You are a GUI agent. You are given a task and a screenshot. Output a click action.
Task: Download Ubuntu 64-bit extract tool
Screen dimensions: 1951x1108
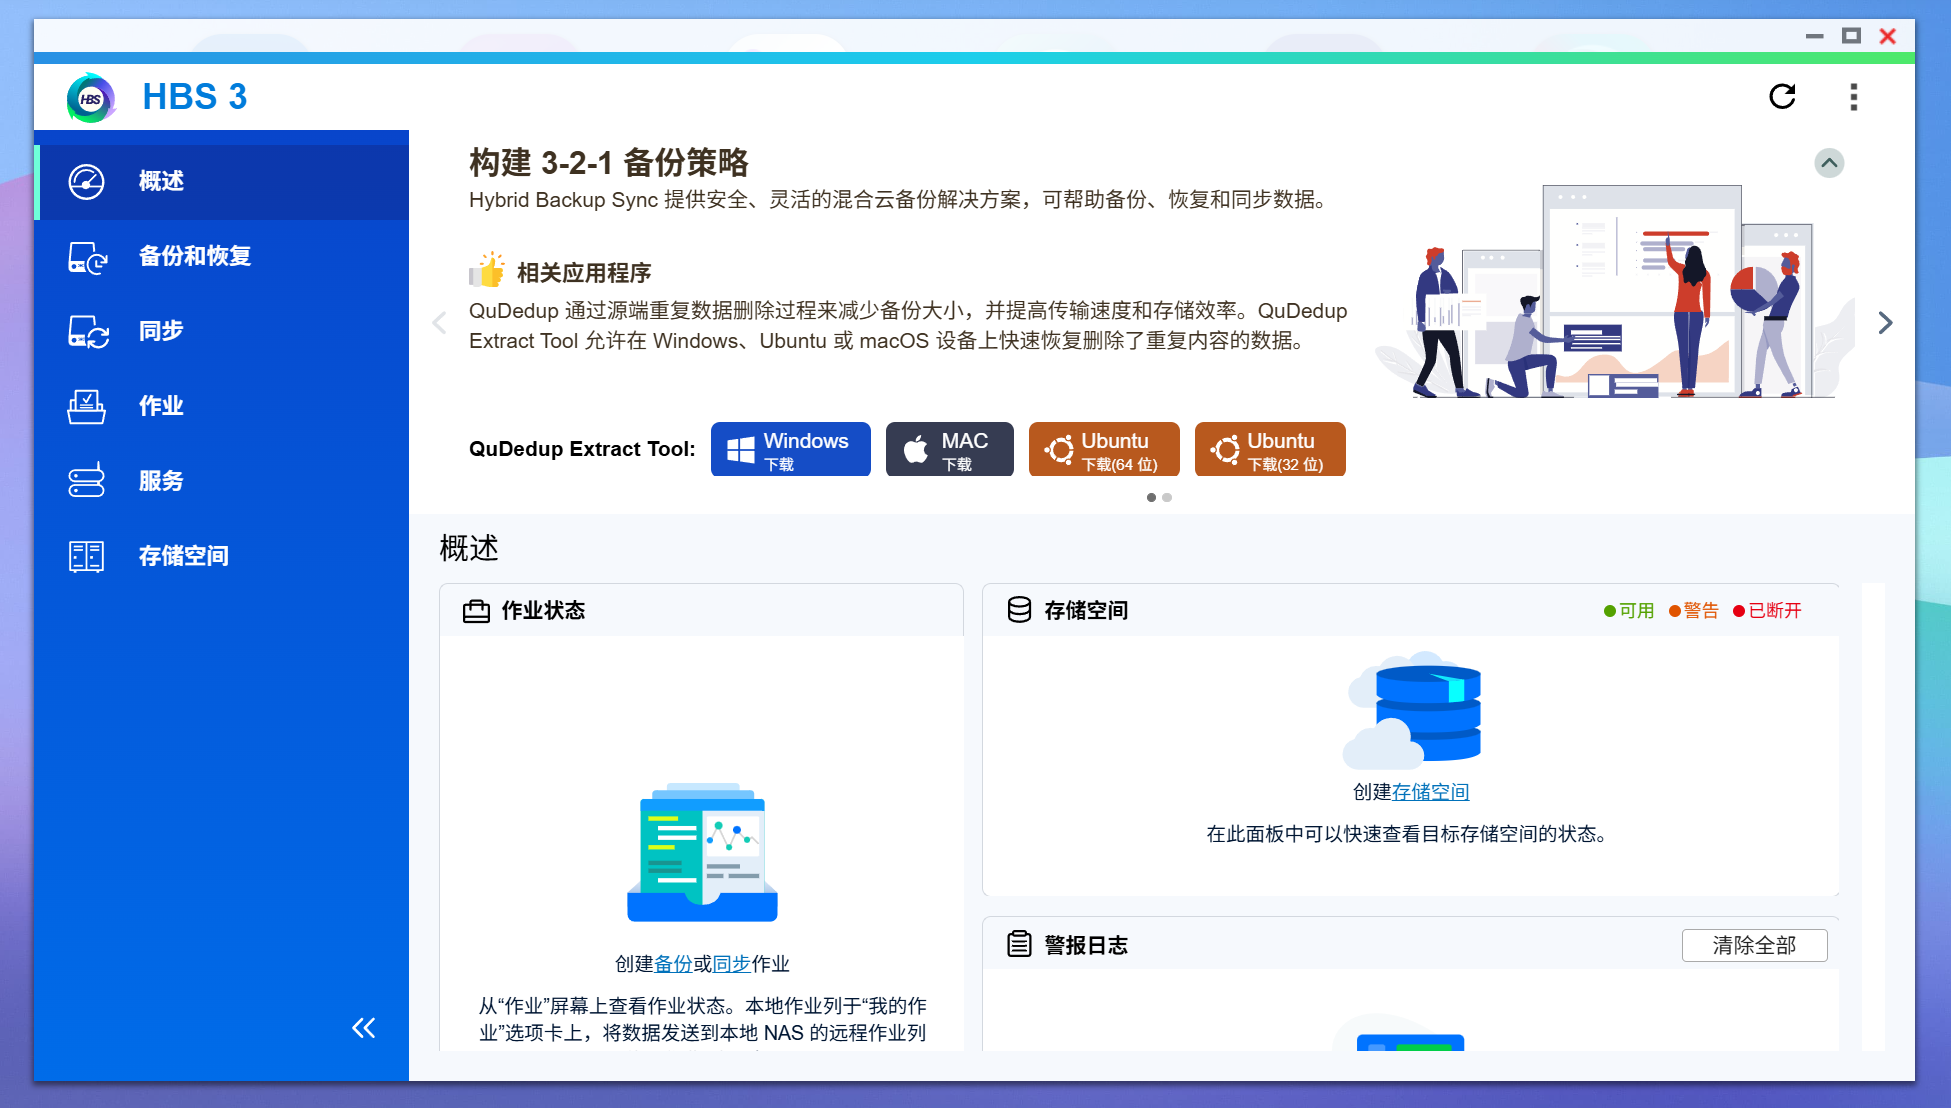1103,450
